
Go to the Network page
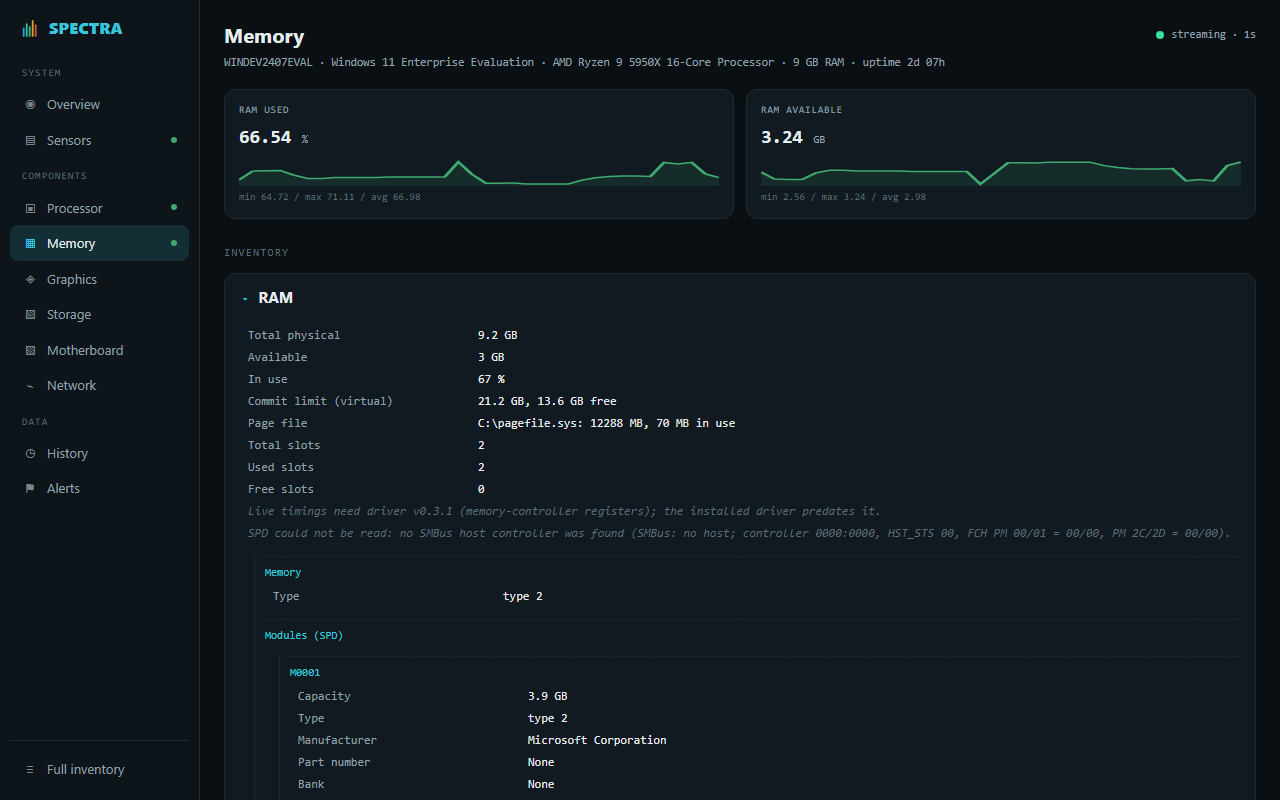[x=99, y=385]
